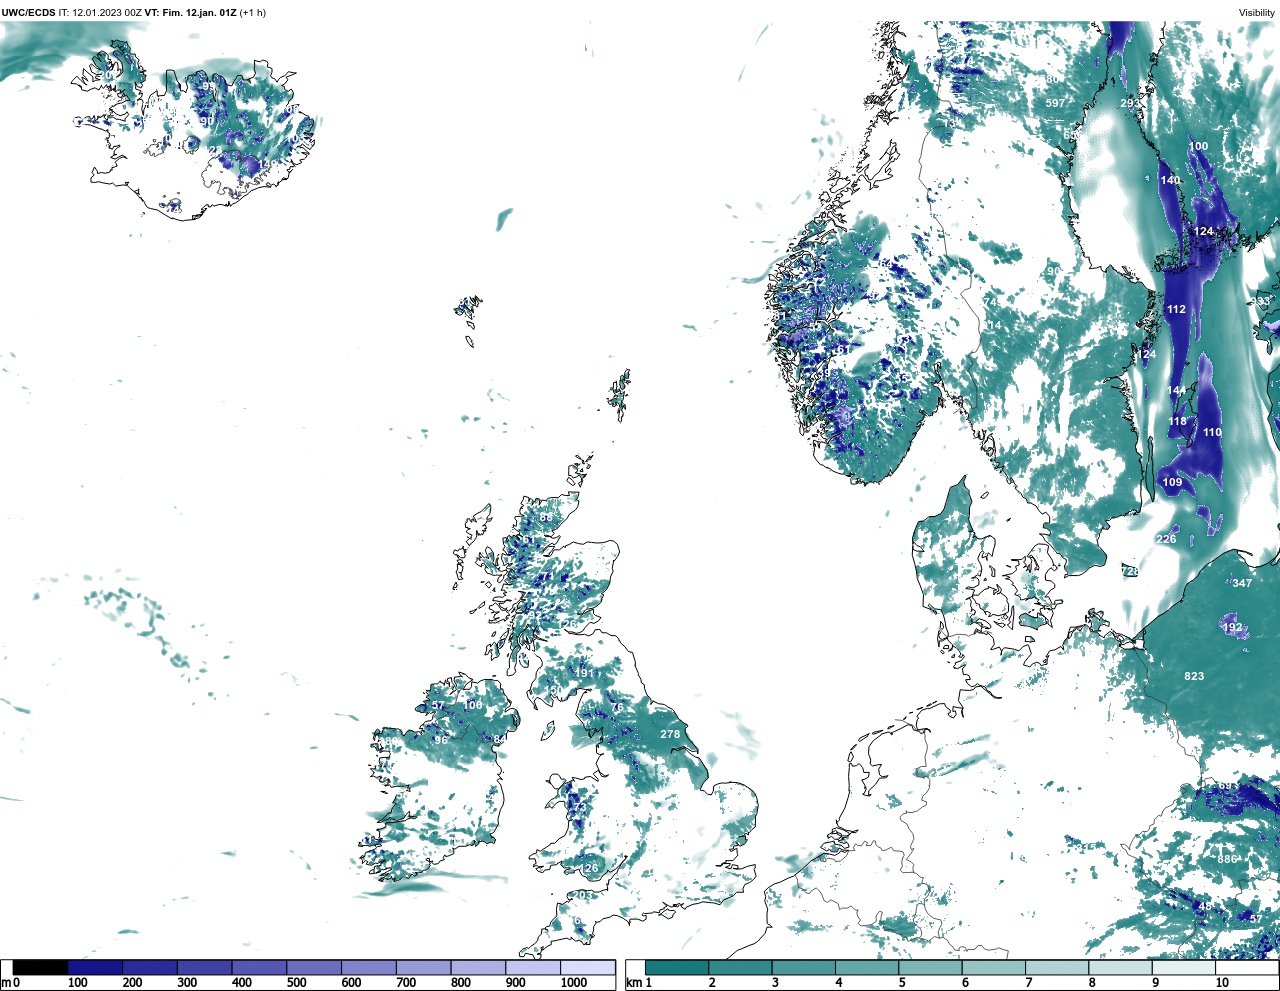Click the '500' tick label on the meter legend

coord(296,983)
